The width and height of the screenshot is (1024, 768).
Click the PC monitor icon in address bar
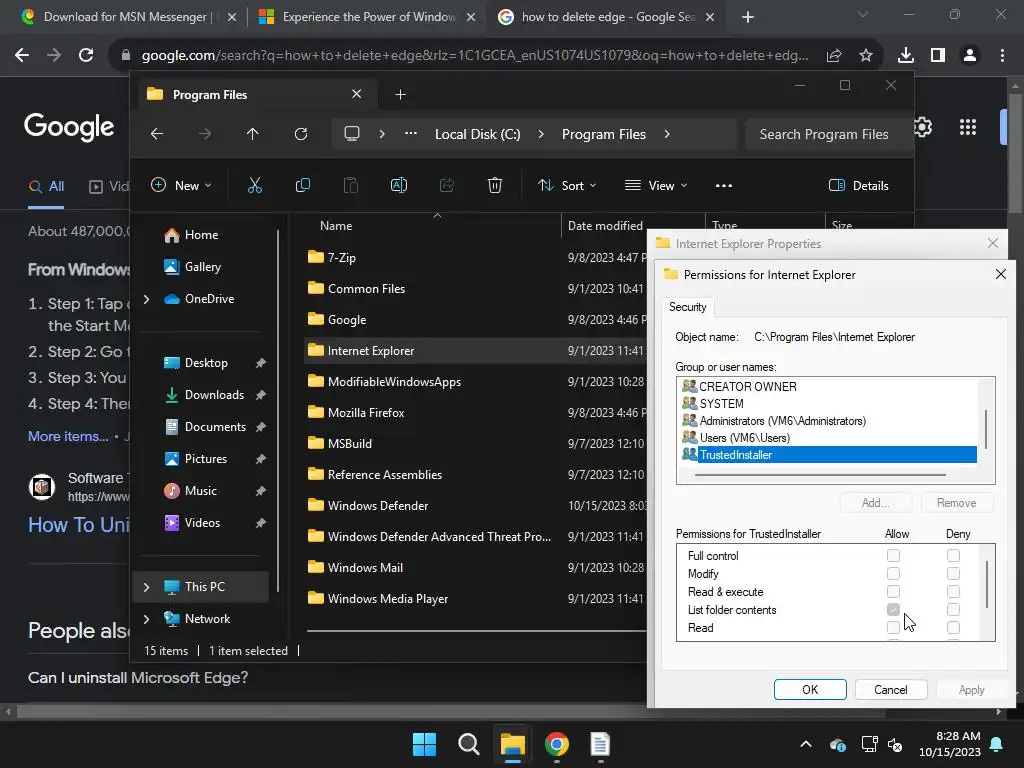pyautogui.click(x=352, y=134)
